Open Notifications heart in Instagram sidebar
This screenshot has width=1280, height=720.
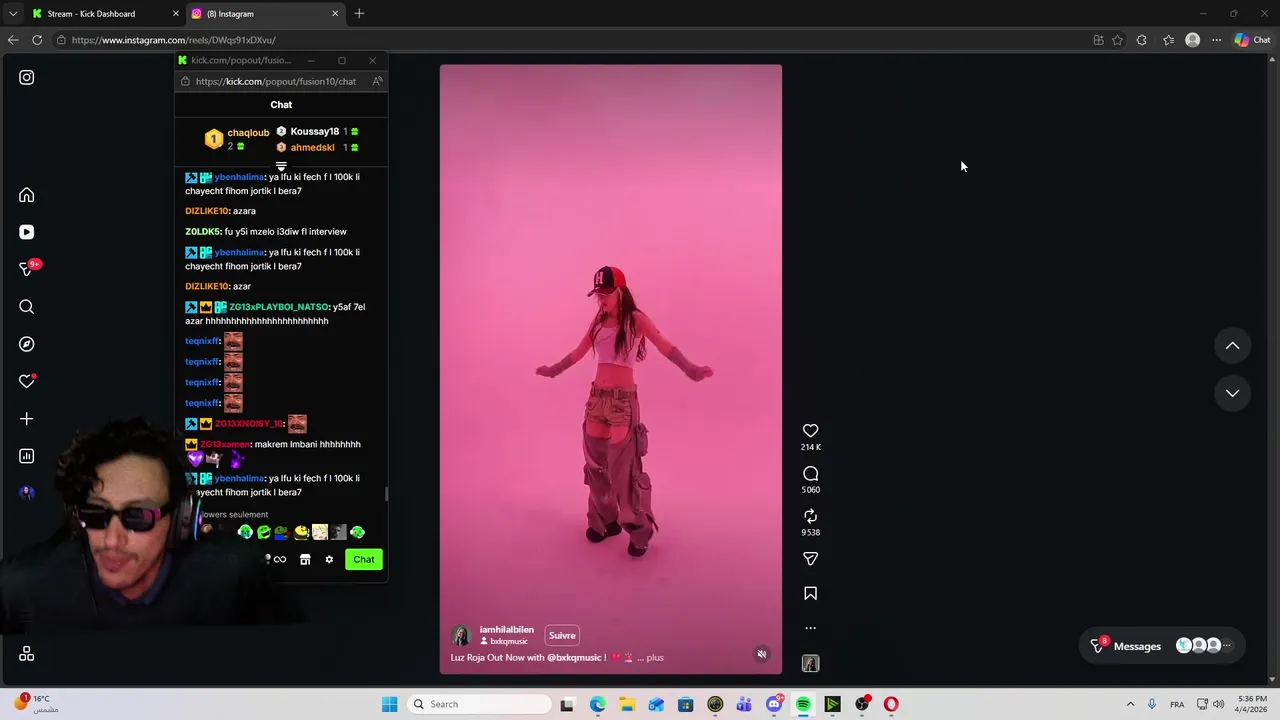[x=27, y=381]
